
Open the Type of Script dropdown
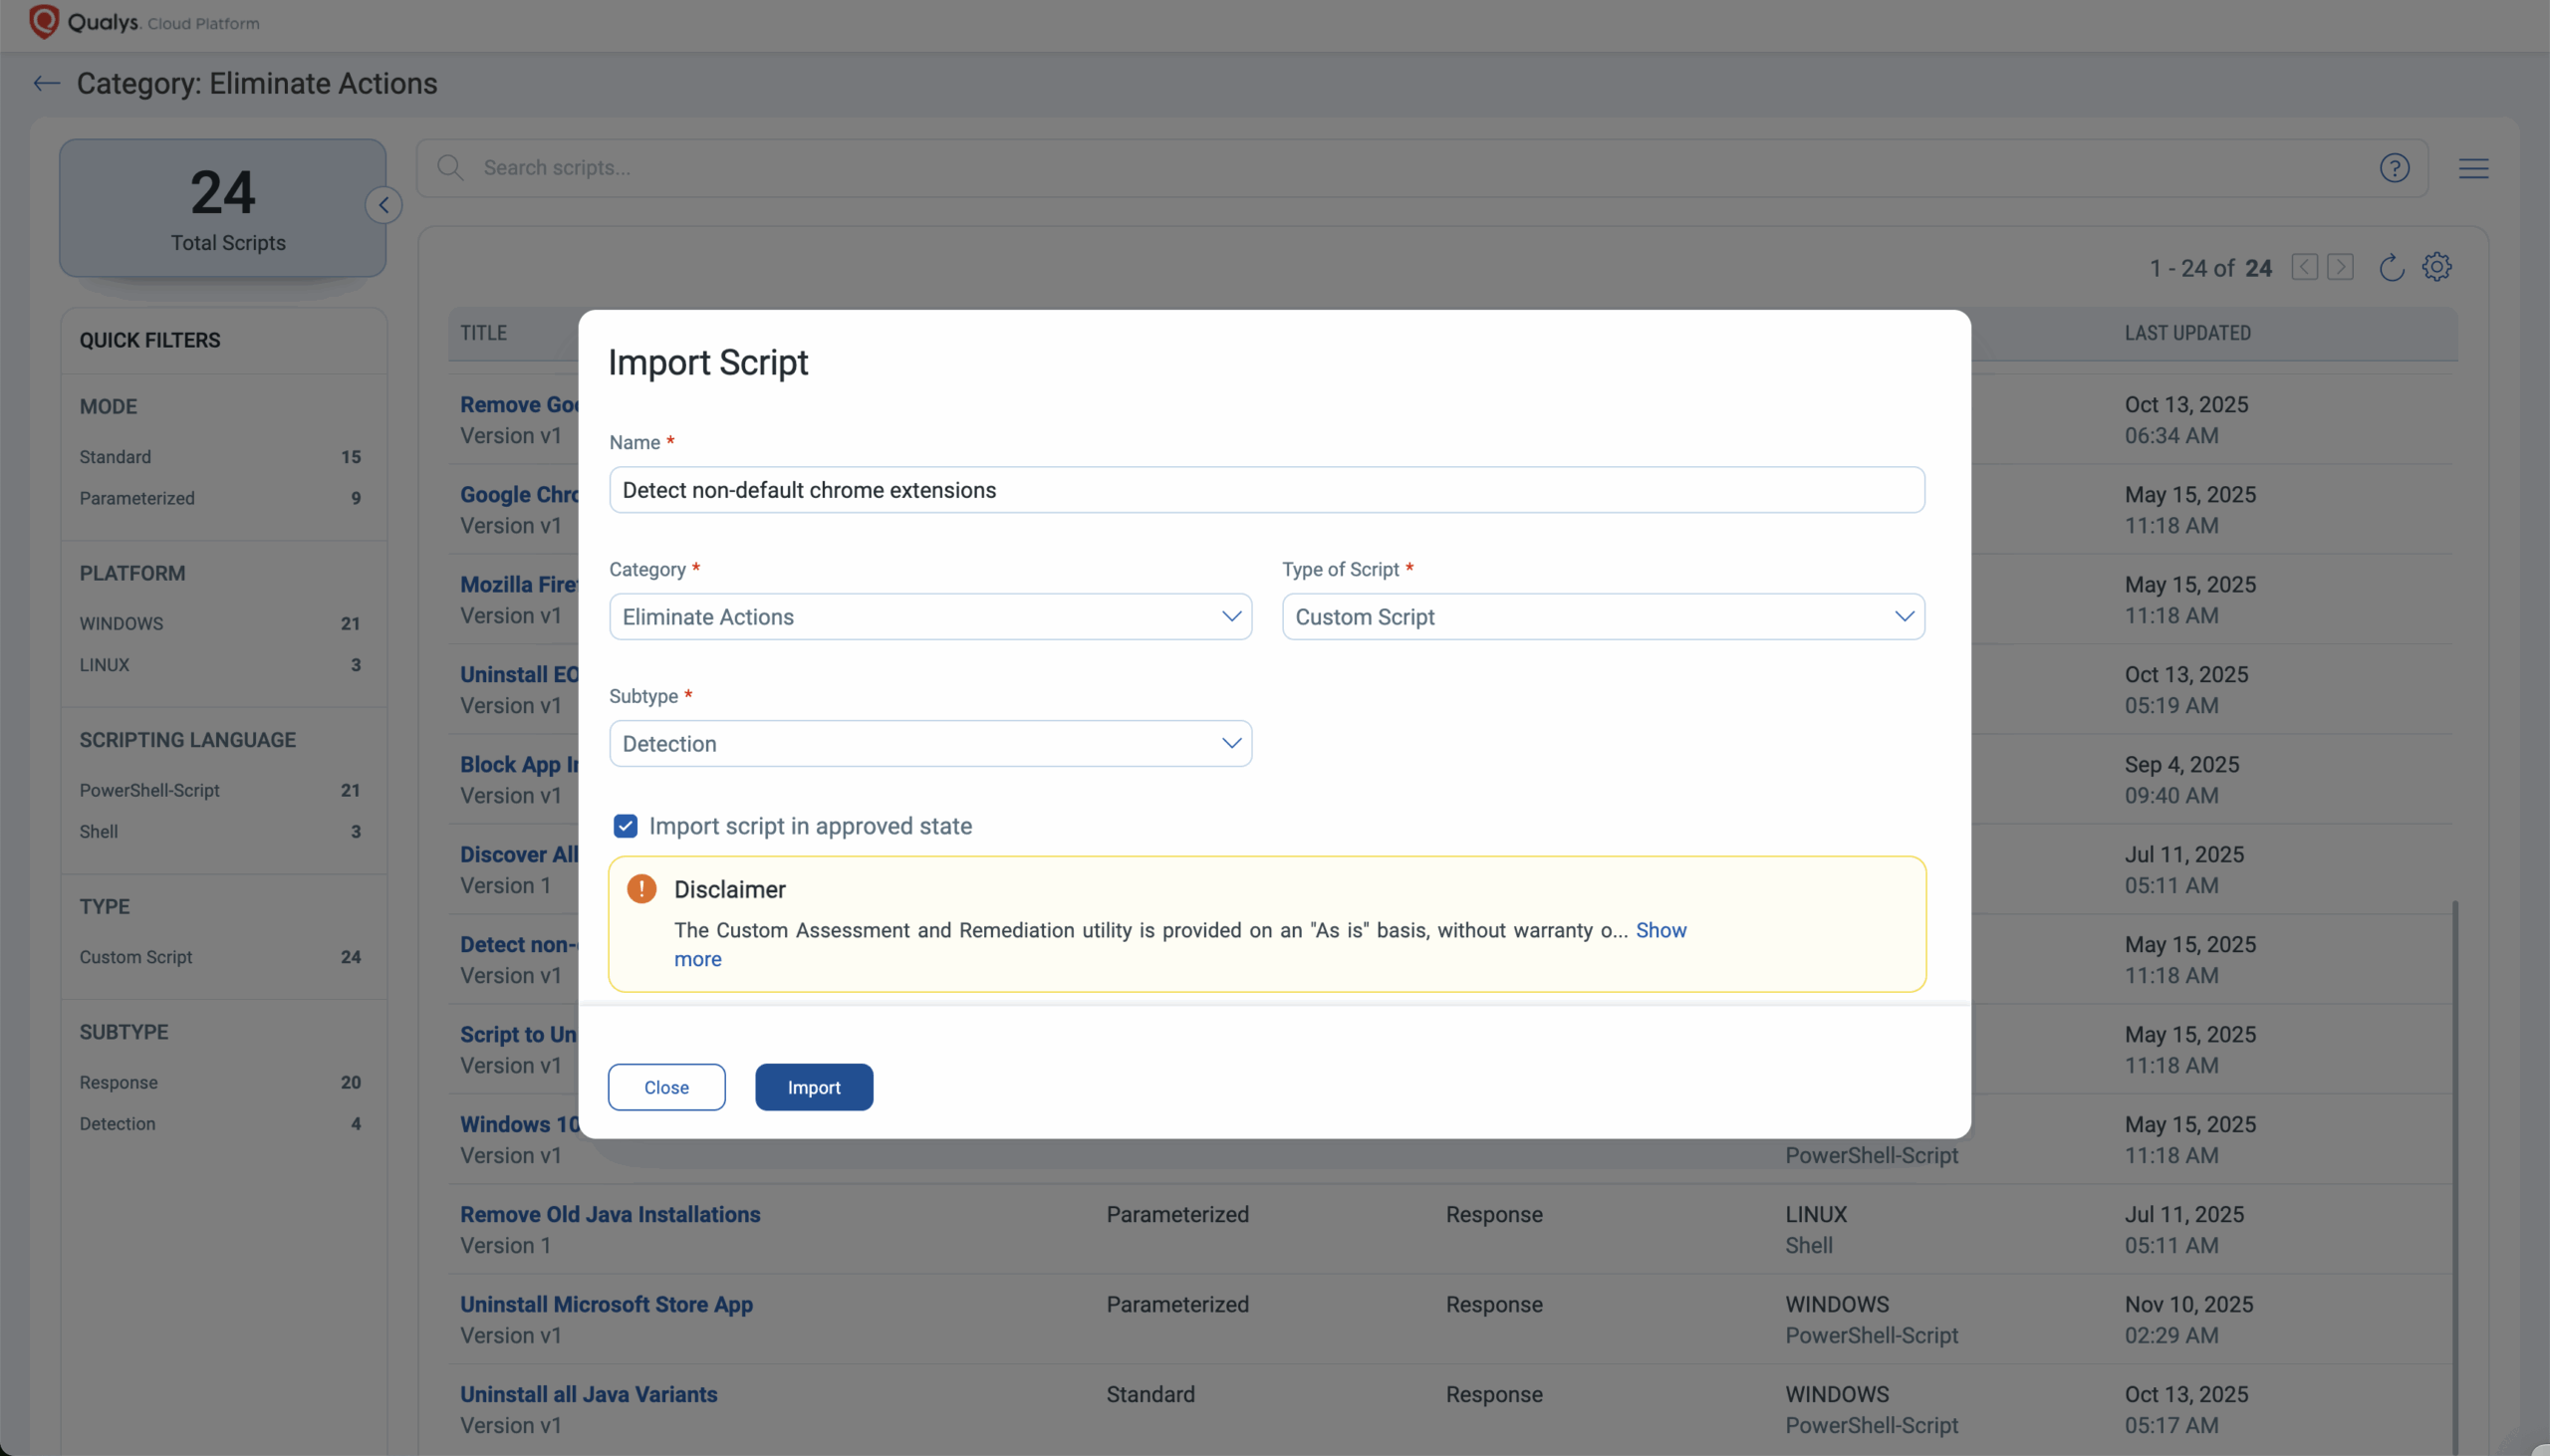[1603, 617]
